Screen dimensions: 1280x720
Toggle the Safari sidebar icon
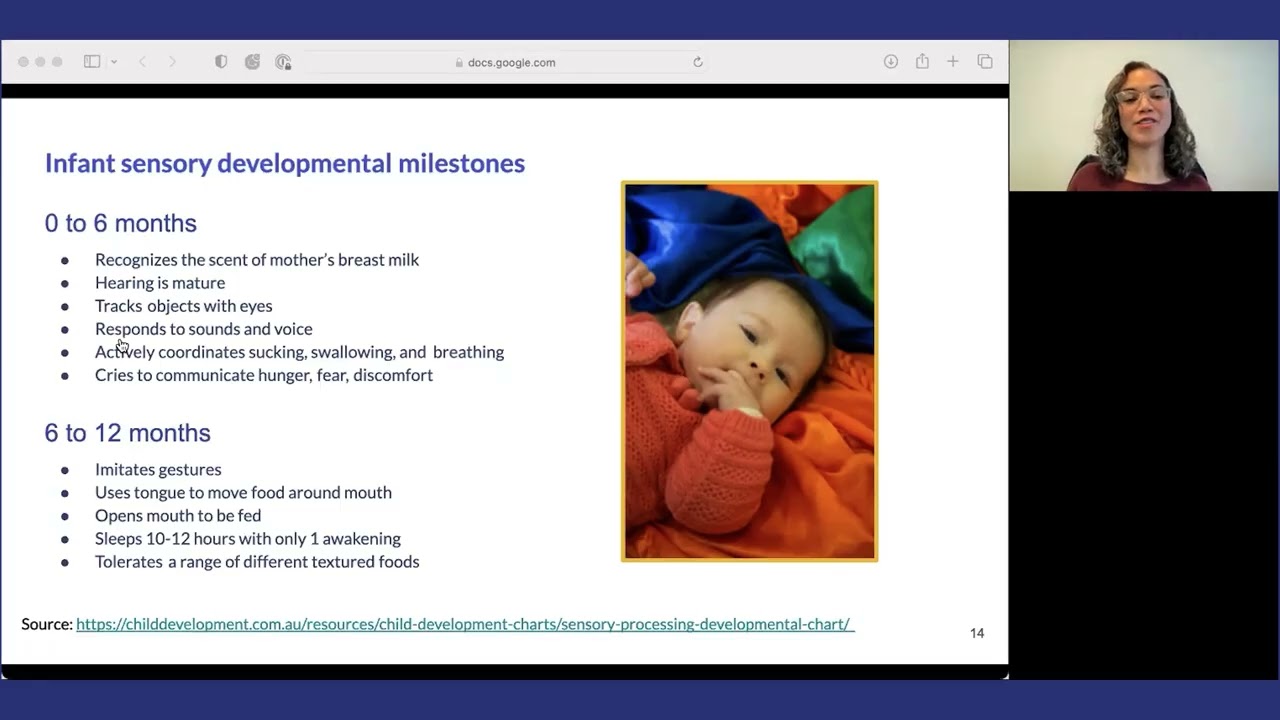tap(92, 62)
